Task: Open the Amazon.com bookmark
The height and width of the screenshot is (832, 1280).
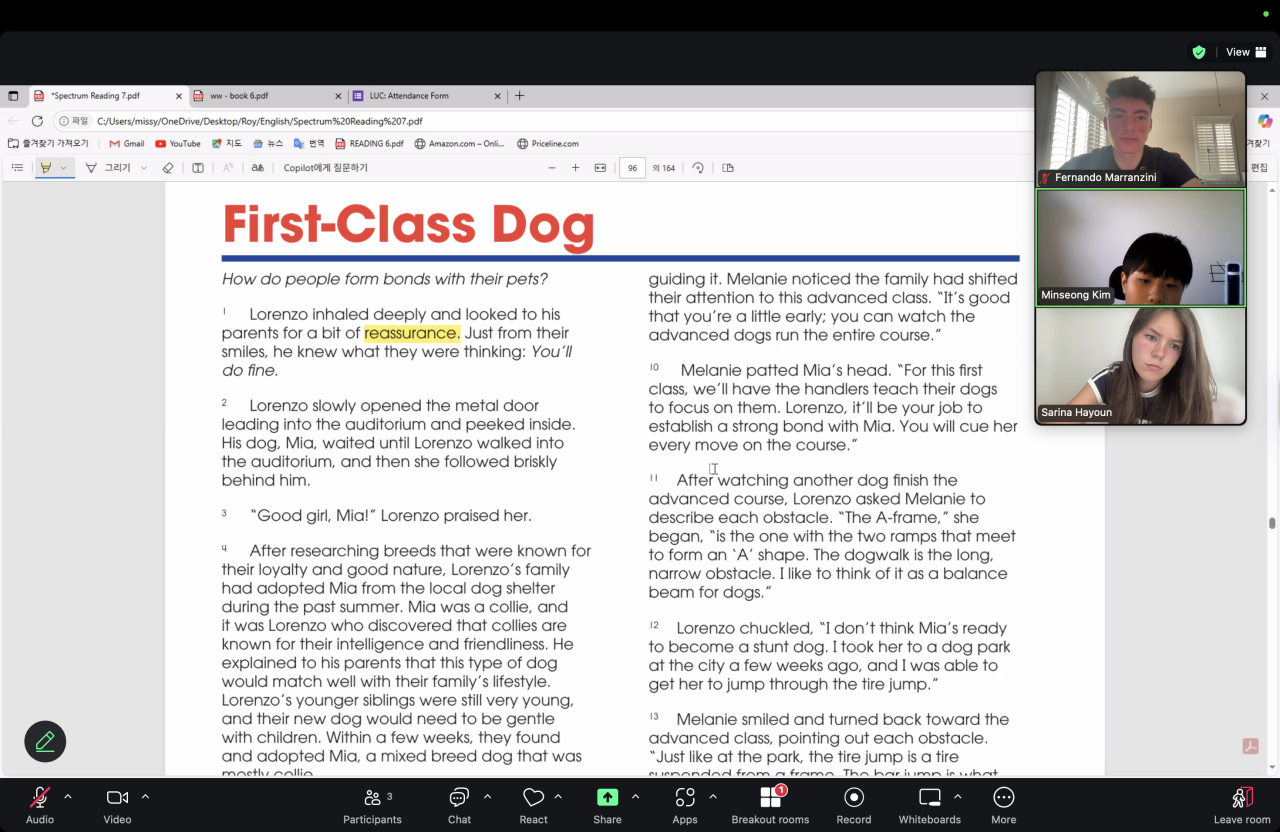Action: click(460, 144)
